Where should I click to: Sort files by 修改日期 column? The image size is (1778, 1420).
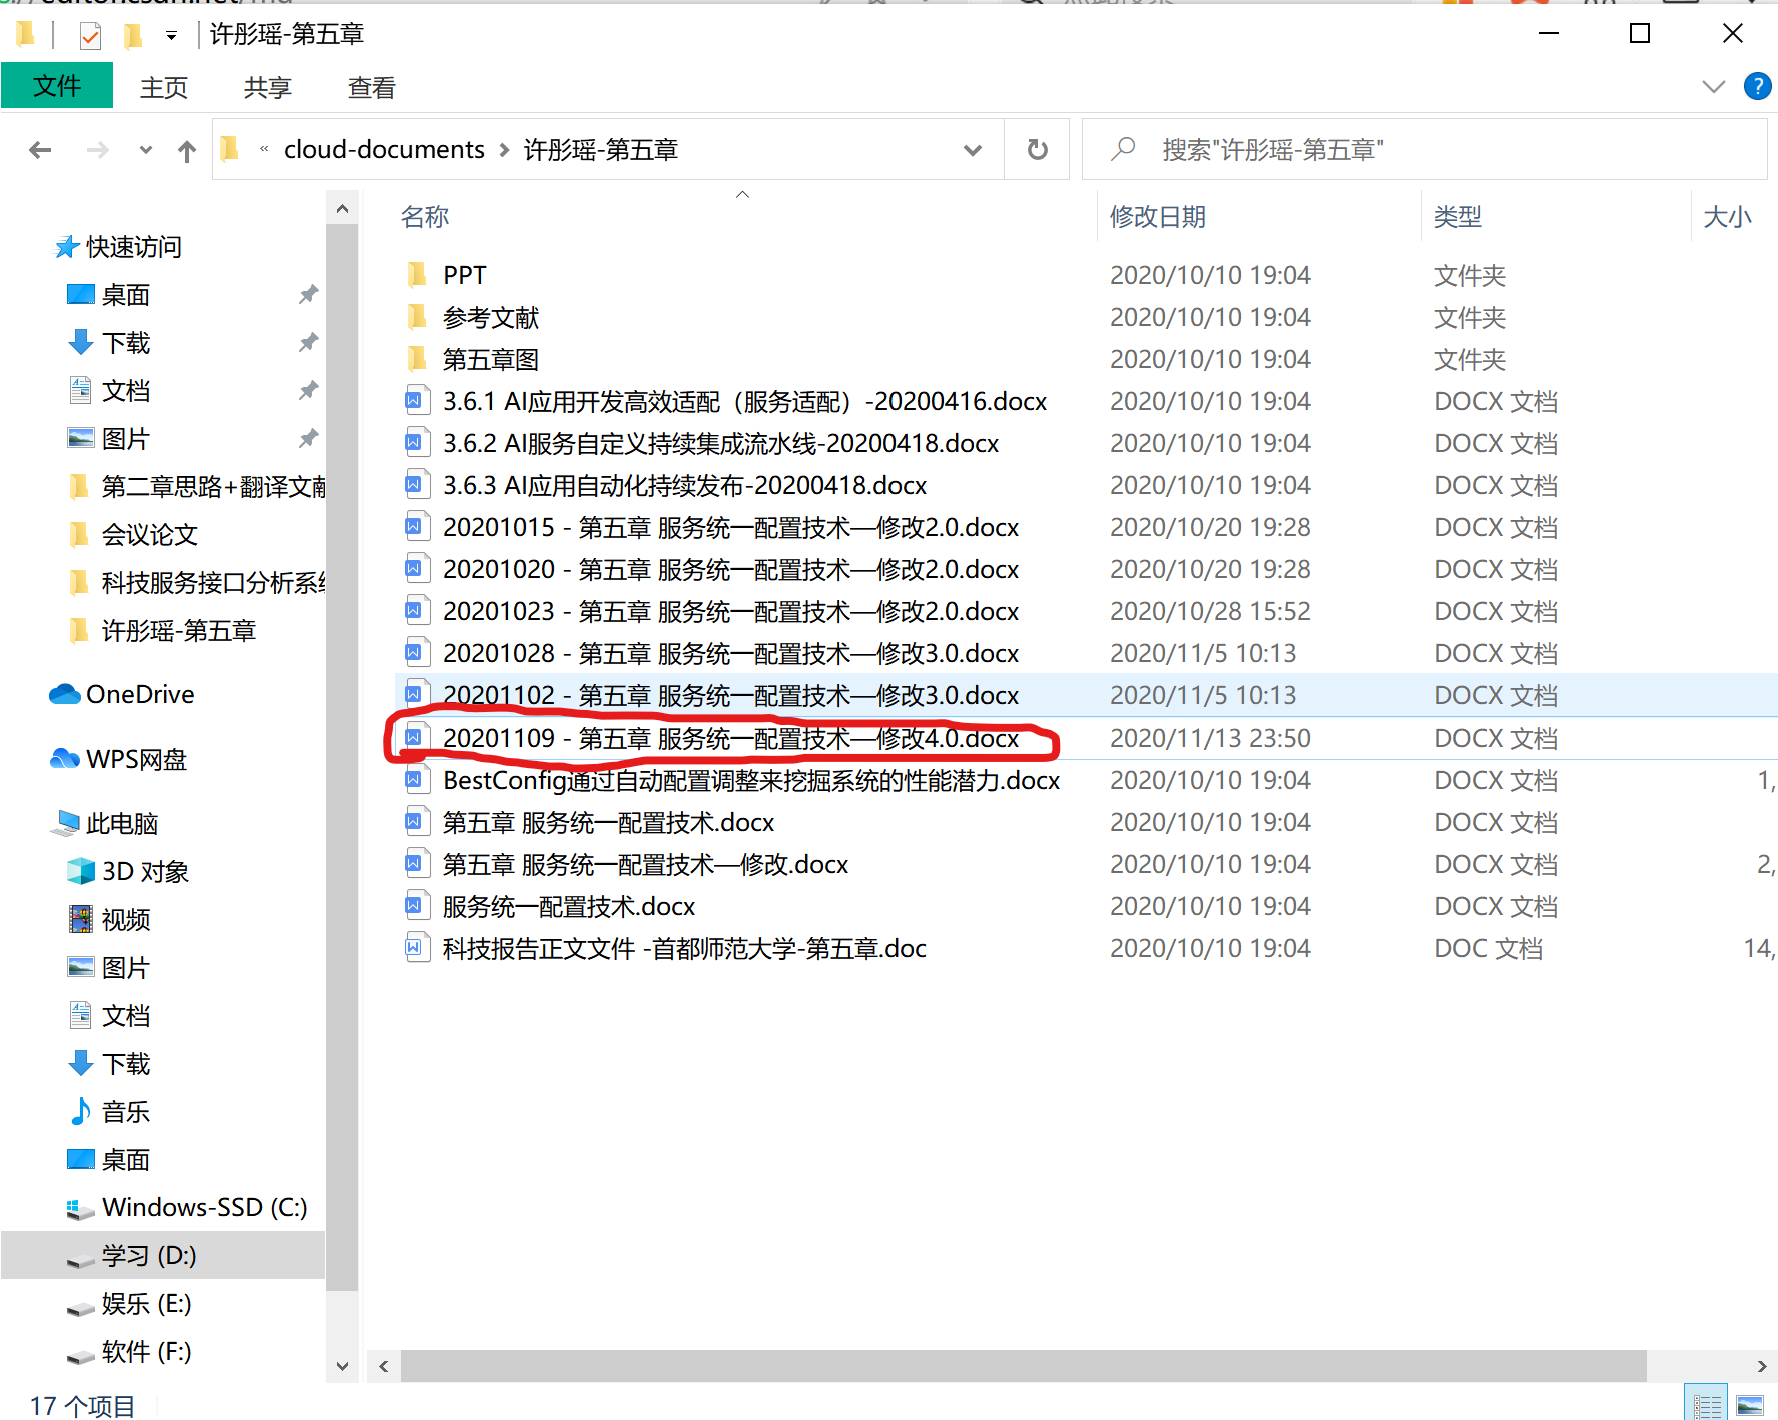[x=1158, y=217]
